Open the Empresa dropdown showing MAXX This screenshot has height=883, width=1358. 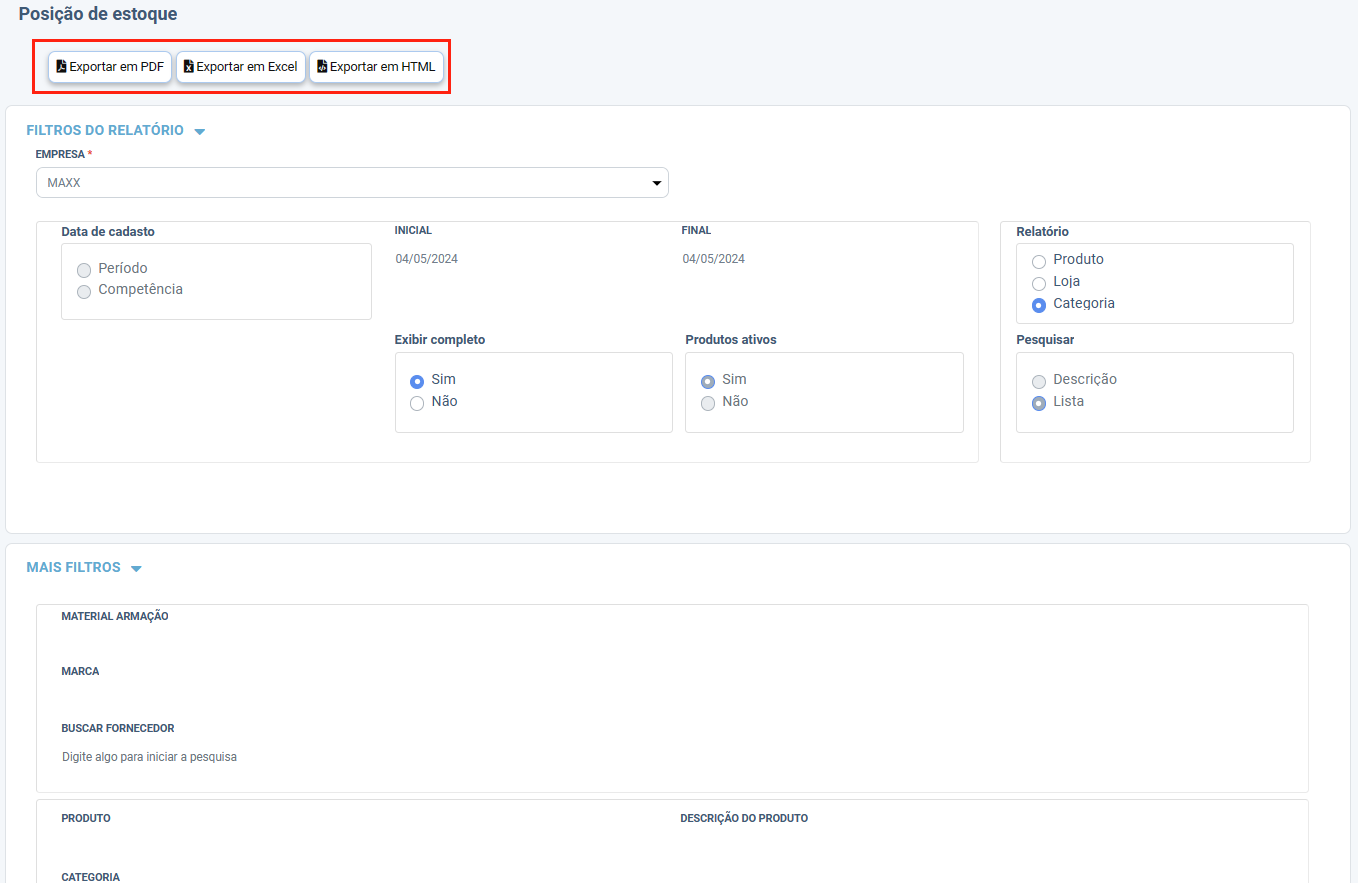pyautogui.click(x=352, y=183)
